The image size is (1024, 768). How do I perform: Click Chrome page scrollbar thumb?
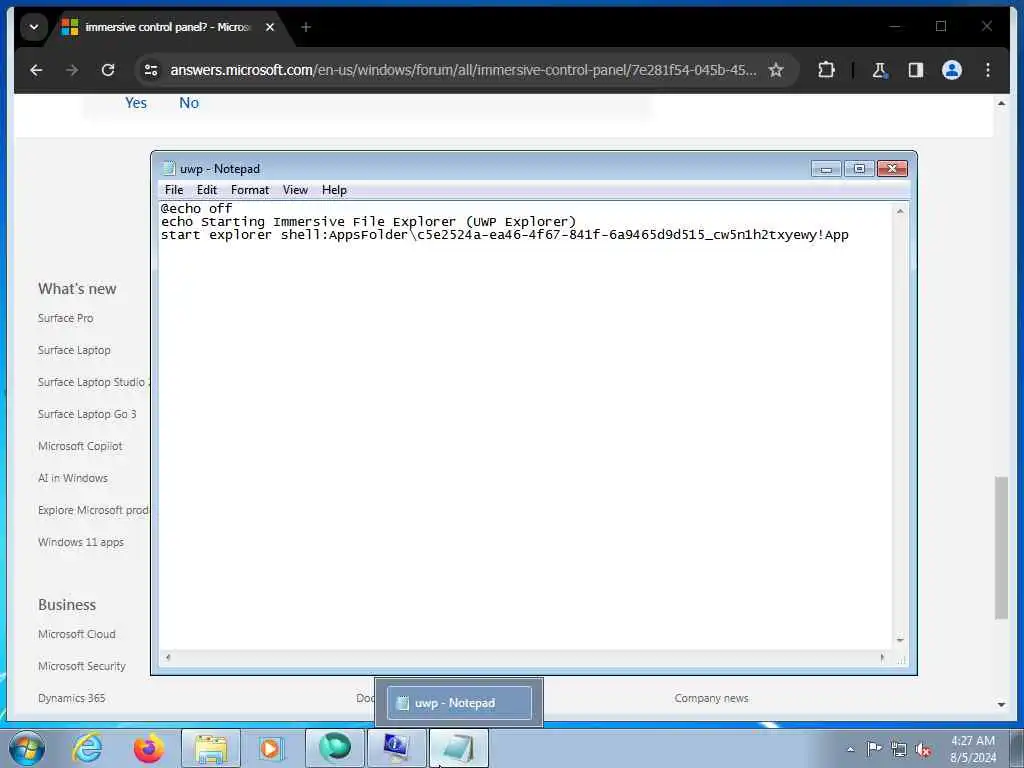tap(1001, 547)
